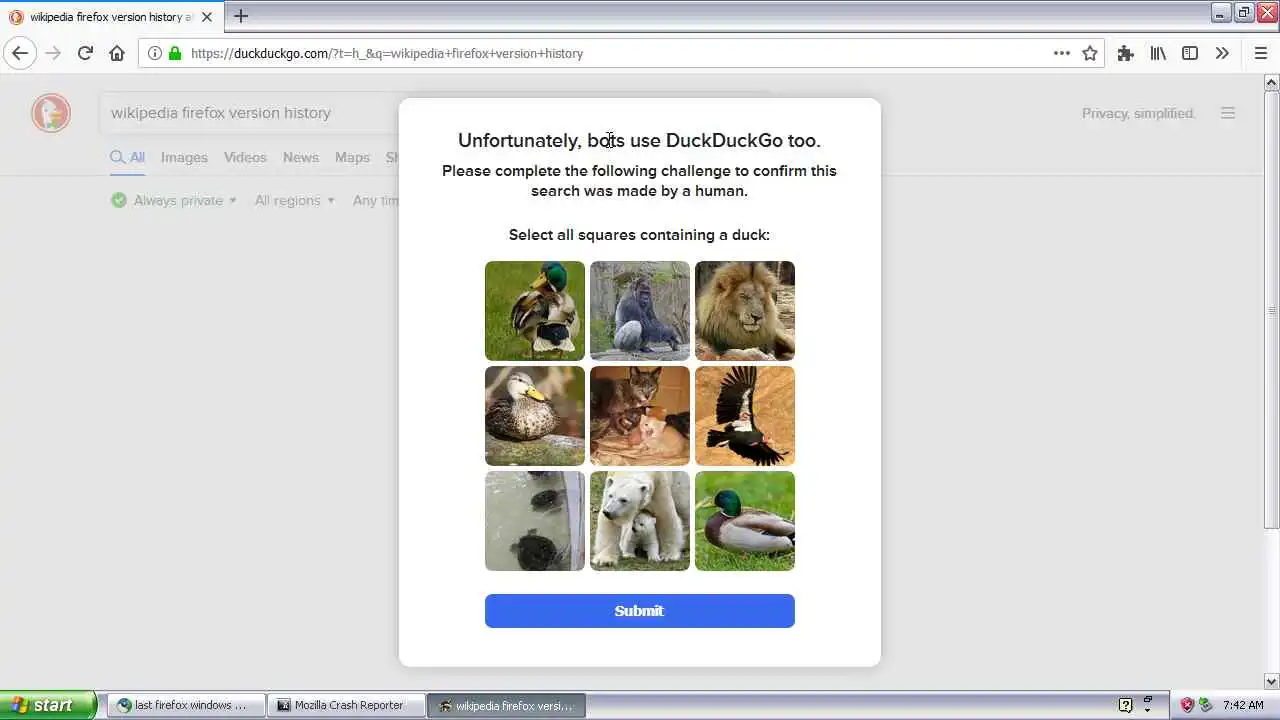Select the brown duck with yellow bill tile
The width and height of the screenshot is (1280, 720).
[x=535, y=416]
